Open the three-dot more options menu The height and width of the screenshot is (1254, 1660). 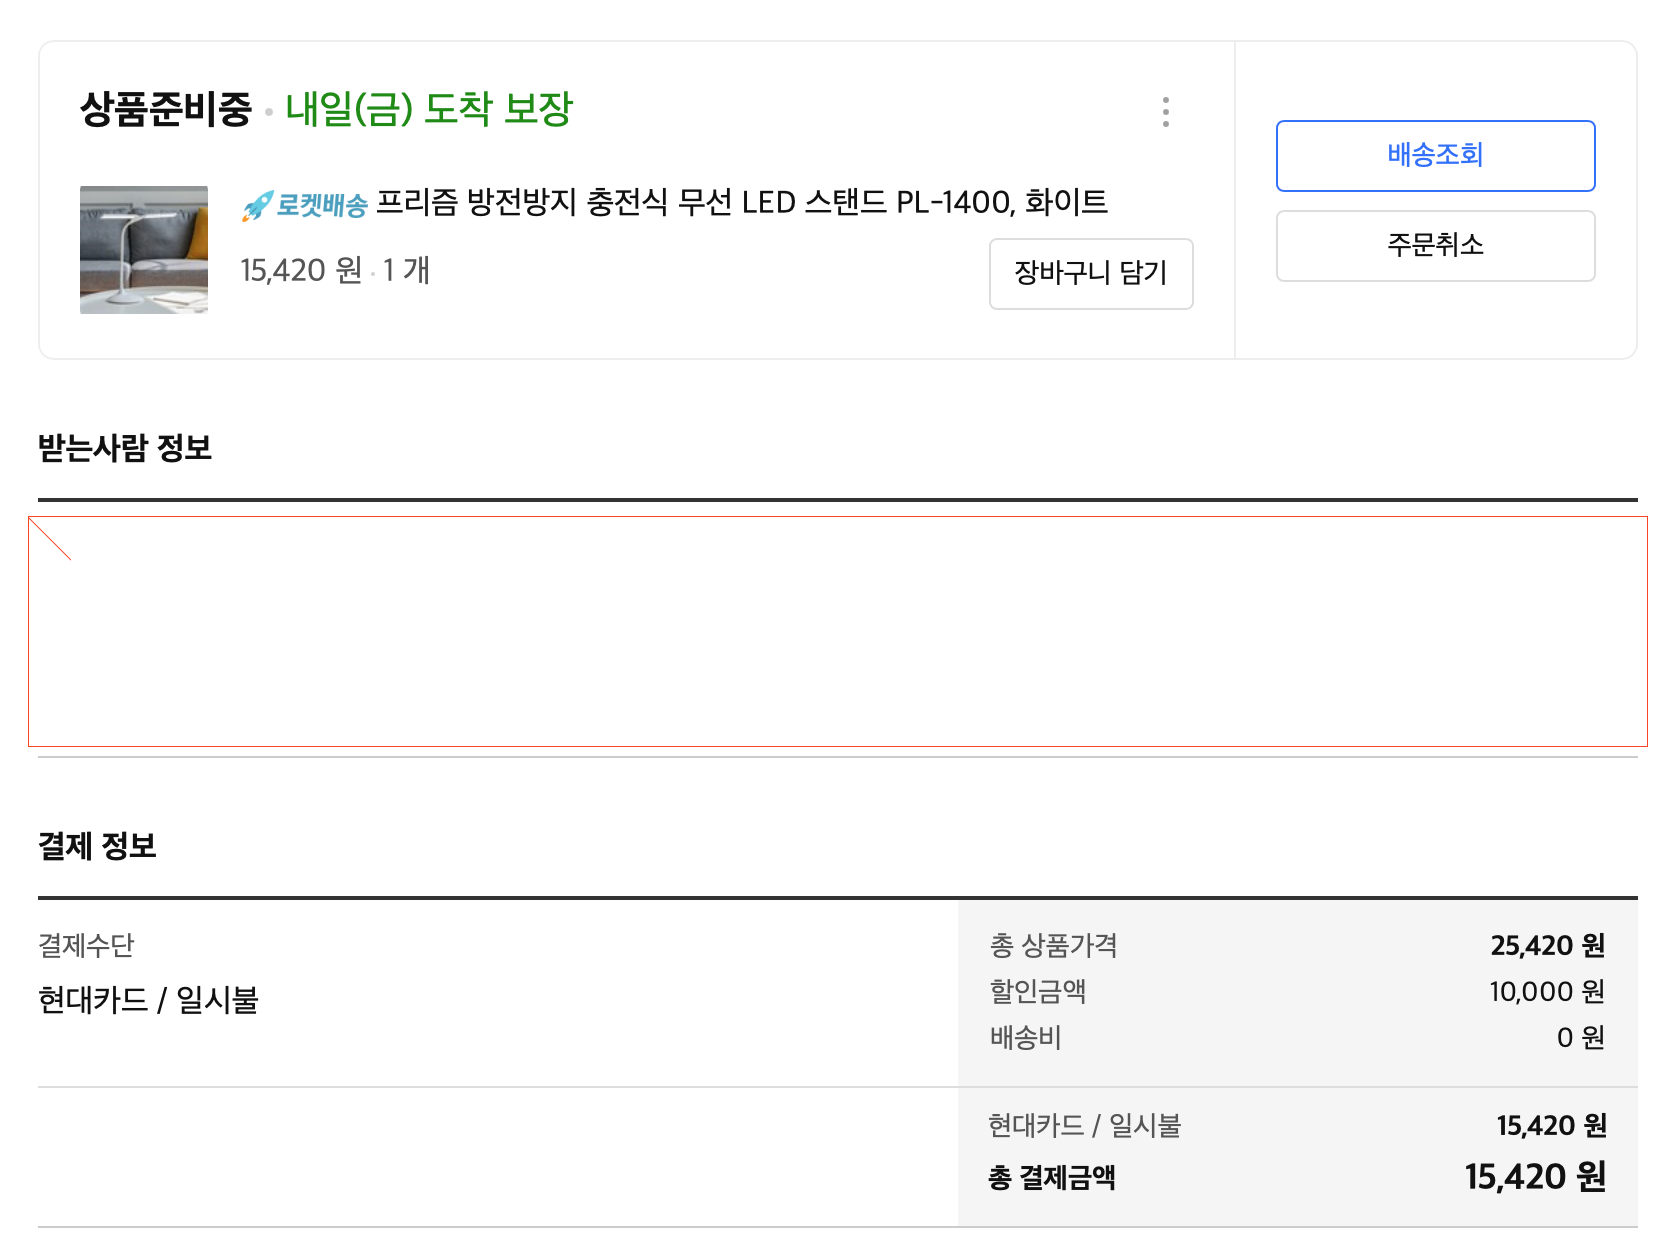(1166, 112)
